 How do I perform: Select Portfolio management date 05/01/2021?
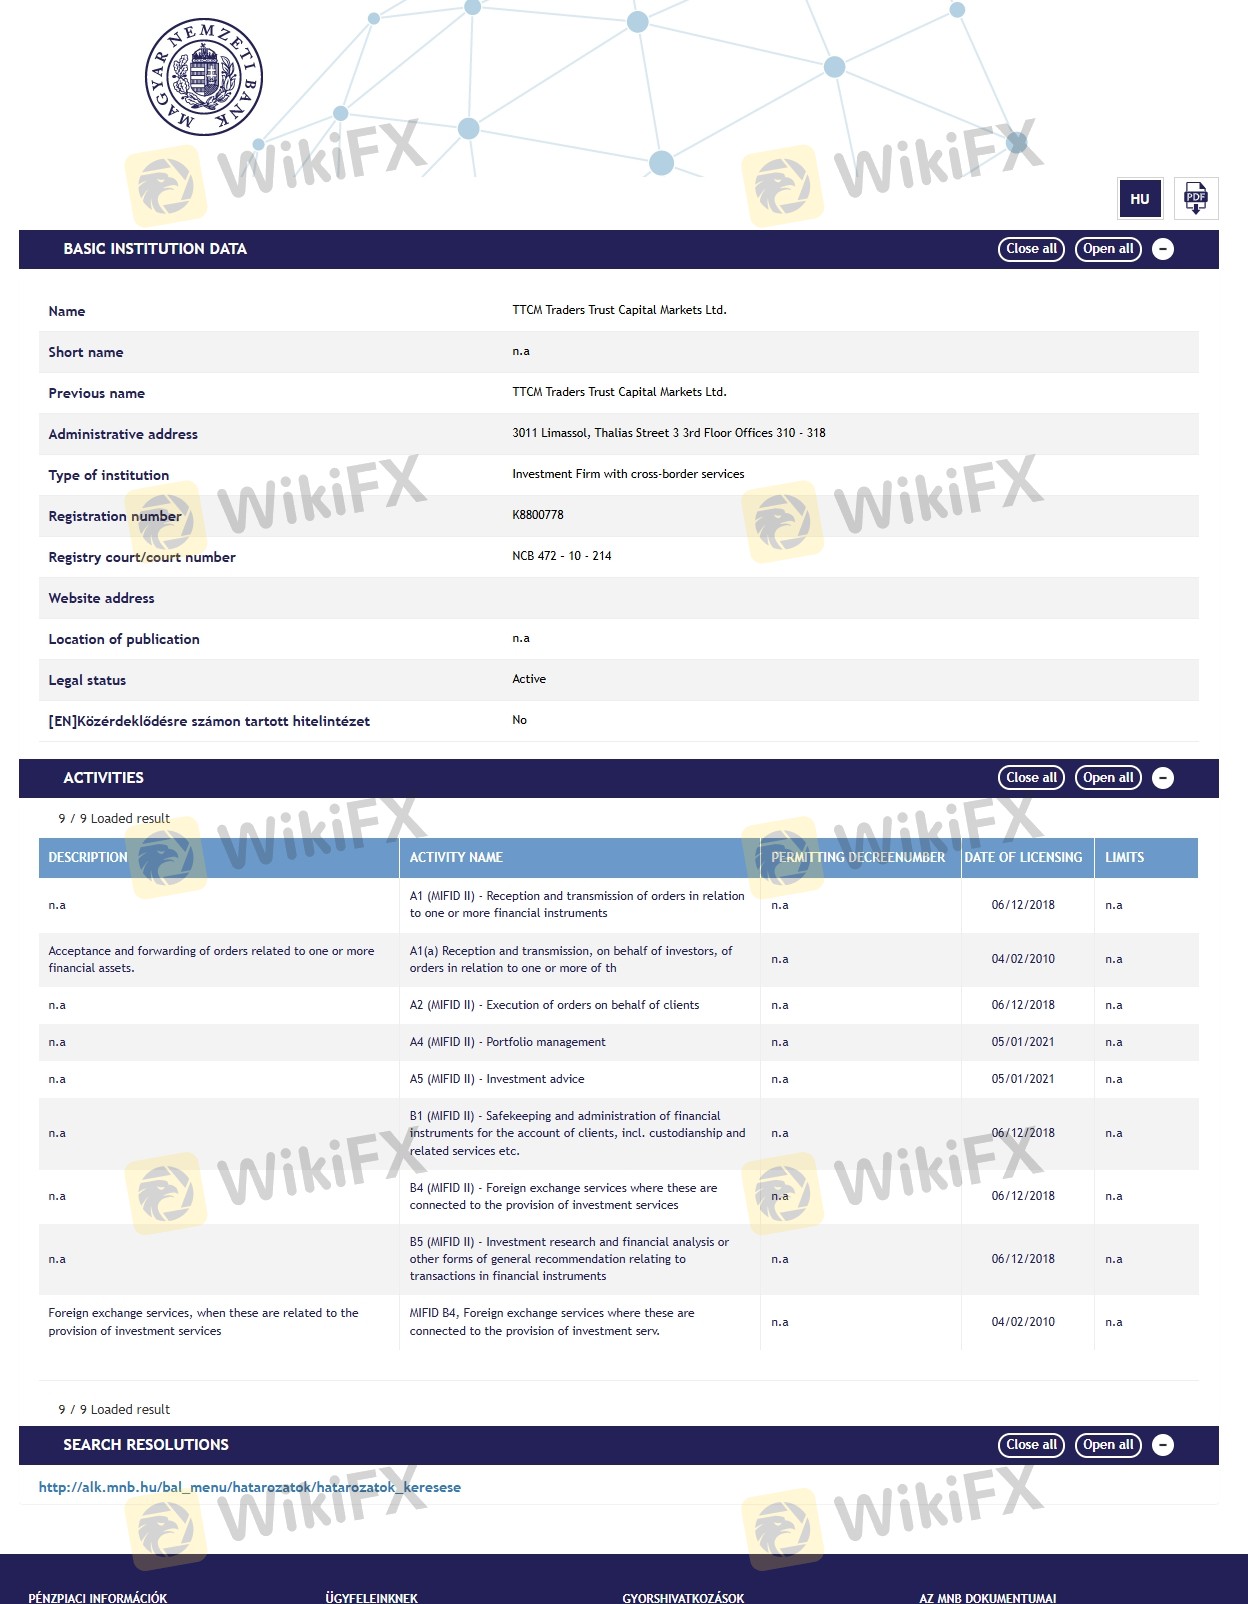pyautogui.click(x=1023, y=1042)
